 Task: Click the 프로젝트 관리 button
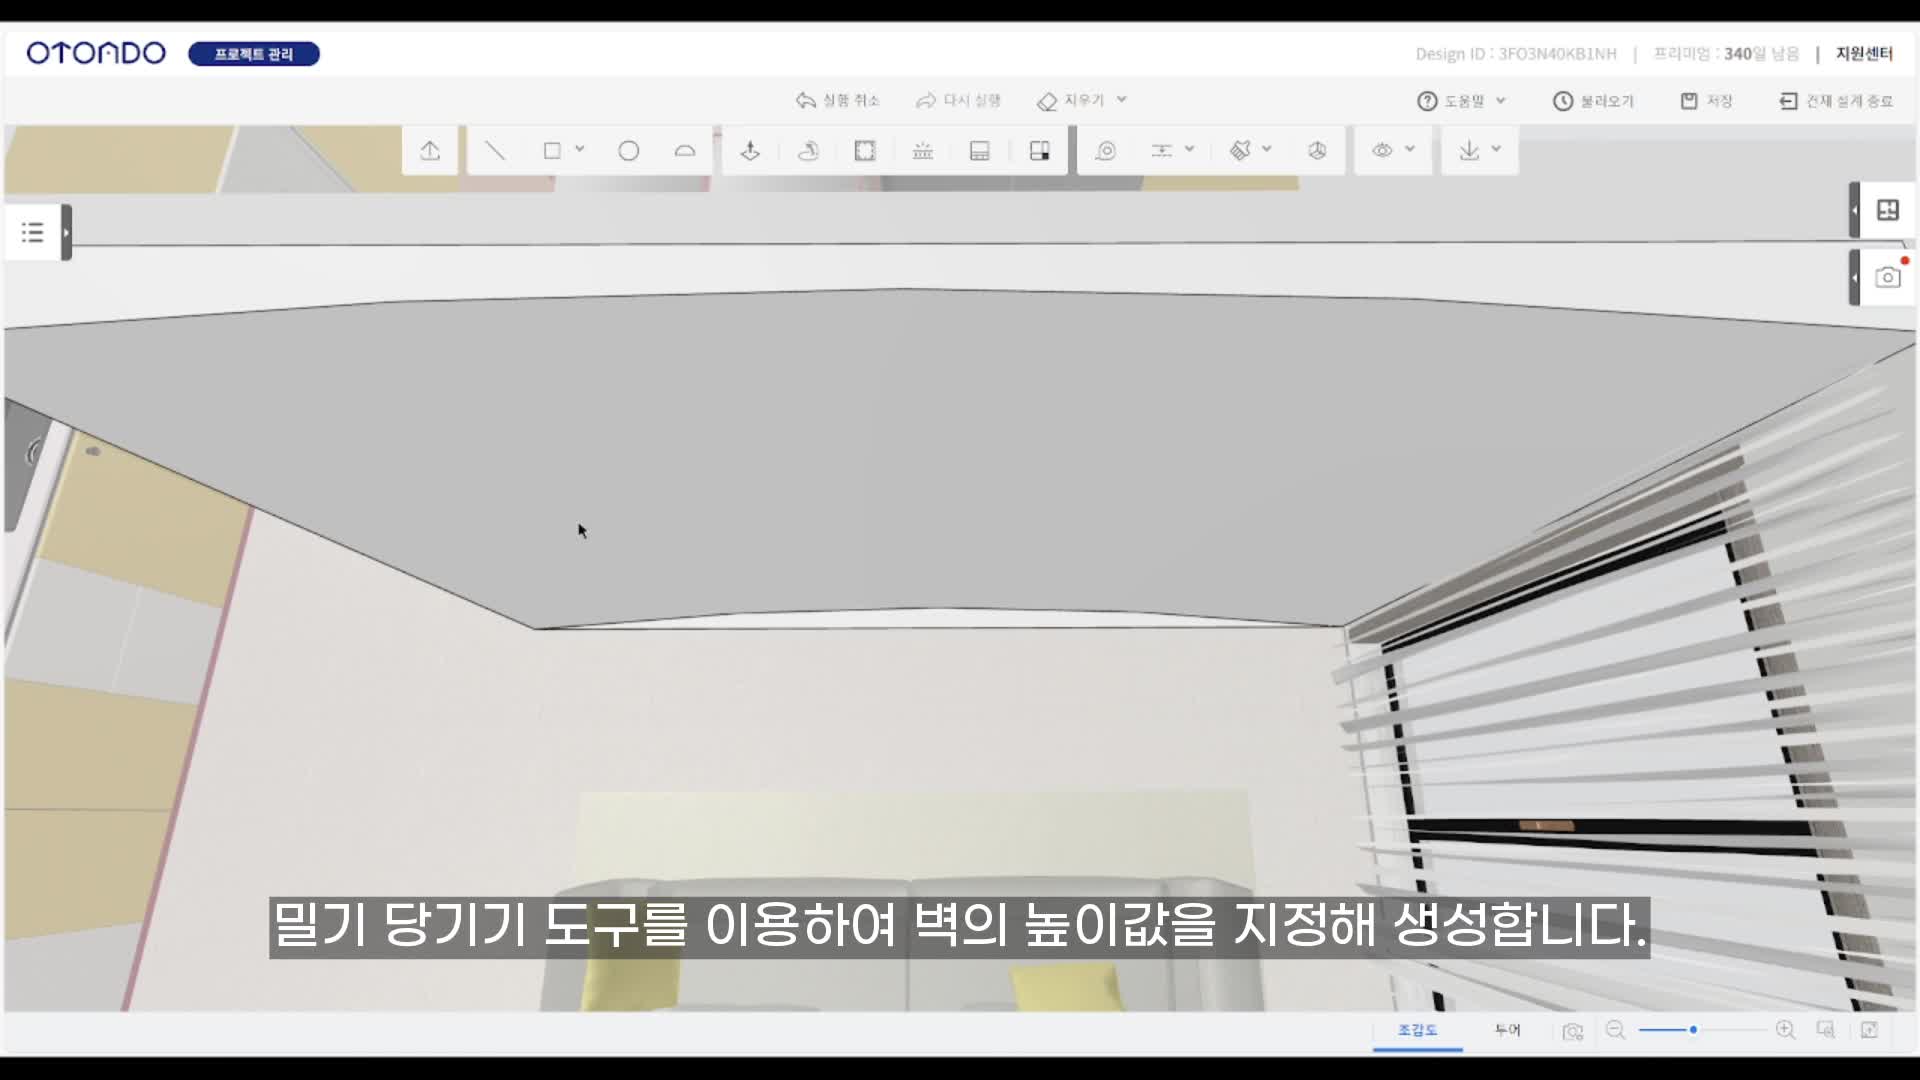(254, 54)
